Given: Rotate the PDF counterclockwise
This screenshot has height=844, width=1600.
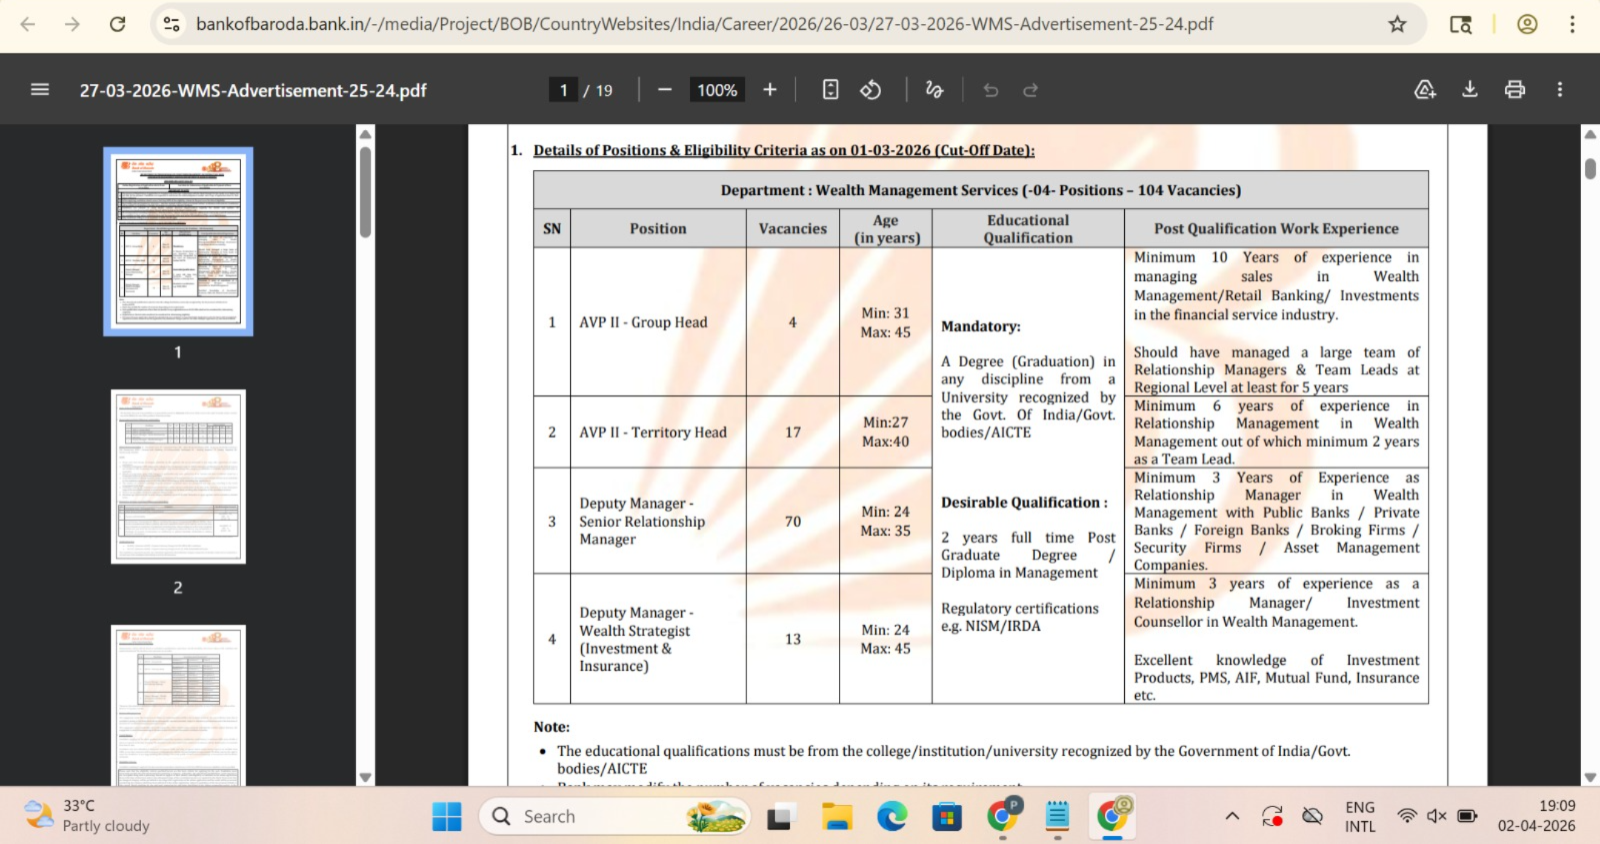Looking at the screenshot, I should click(871, 90).
